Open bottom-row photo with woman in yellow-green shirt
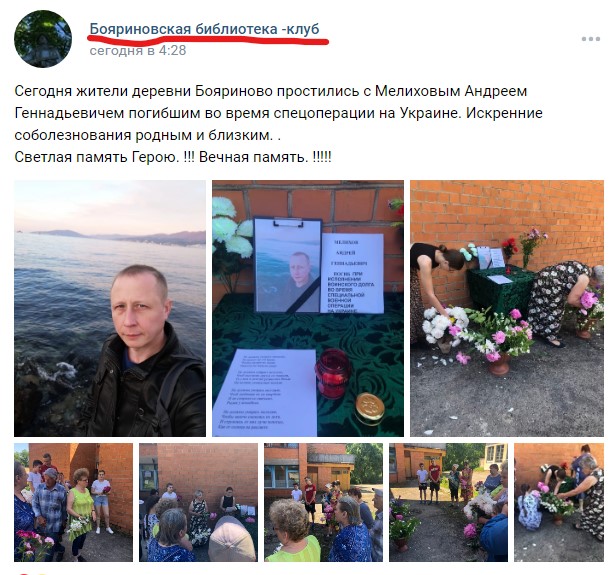The width and height of the screenshot is (610, 575). point(323,502)
